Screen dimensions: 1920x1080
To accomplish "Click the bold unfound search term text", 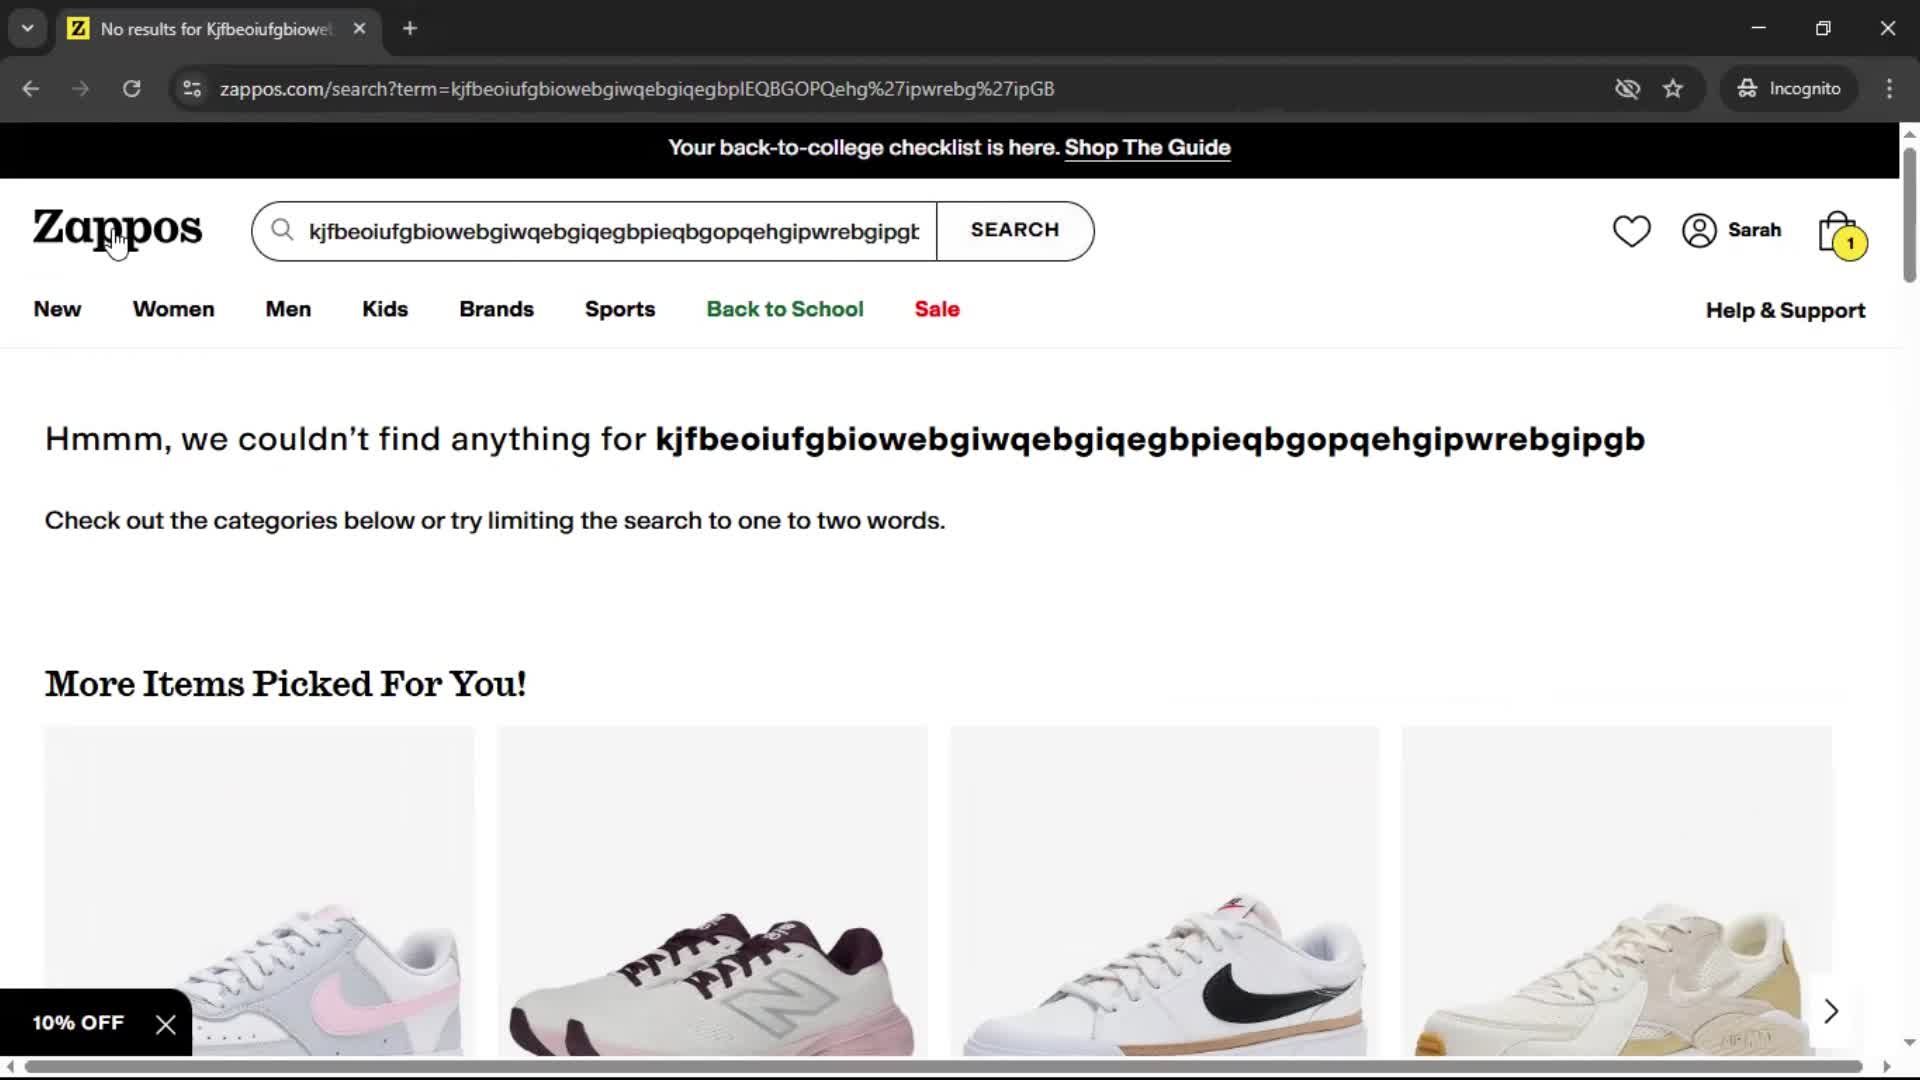I will click(1150, 440).
